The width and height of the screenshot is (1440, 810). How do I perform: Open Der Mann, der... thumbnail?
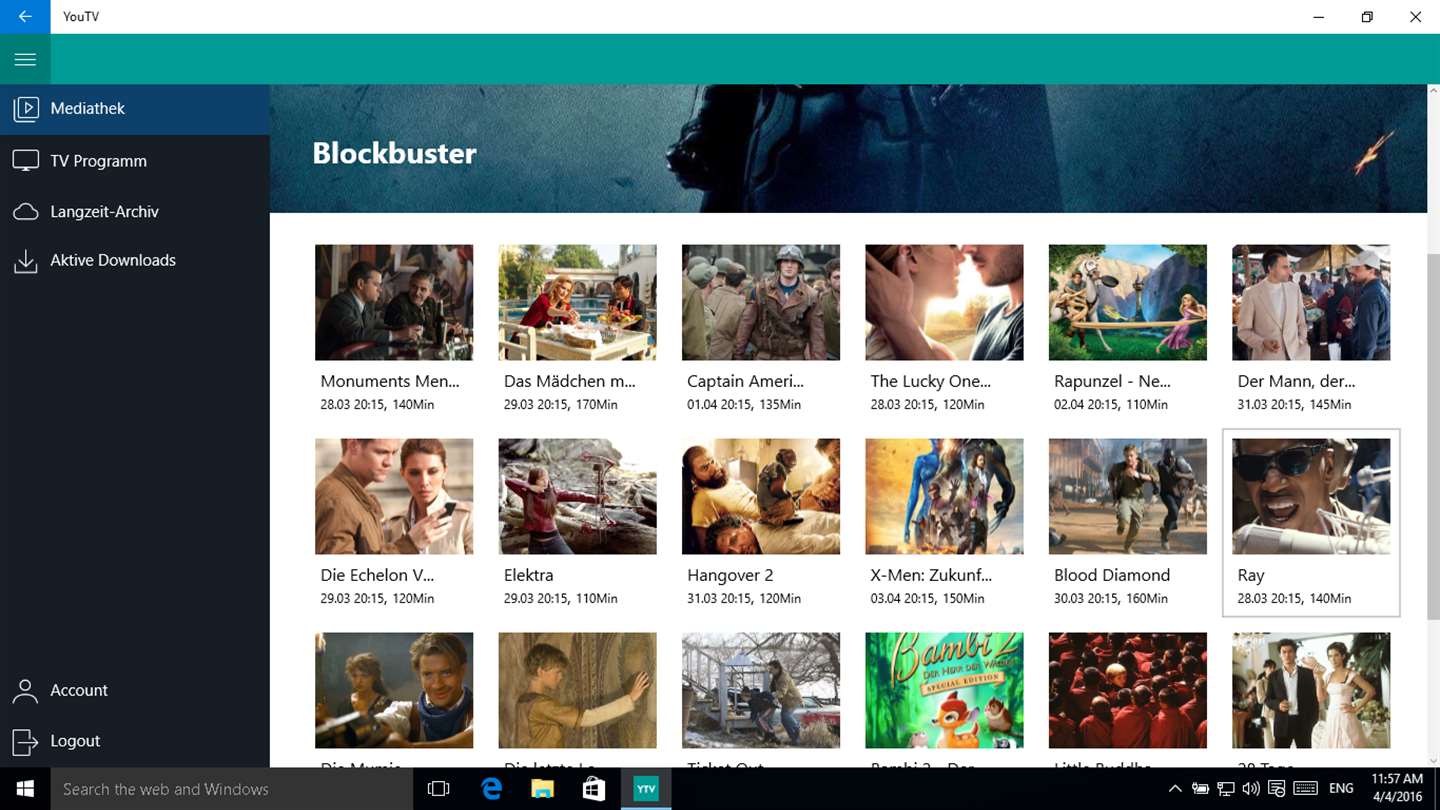tap(1311, 302)
